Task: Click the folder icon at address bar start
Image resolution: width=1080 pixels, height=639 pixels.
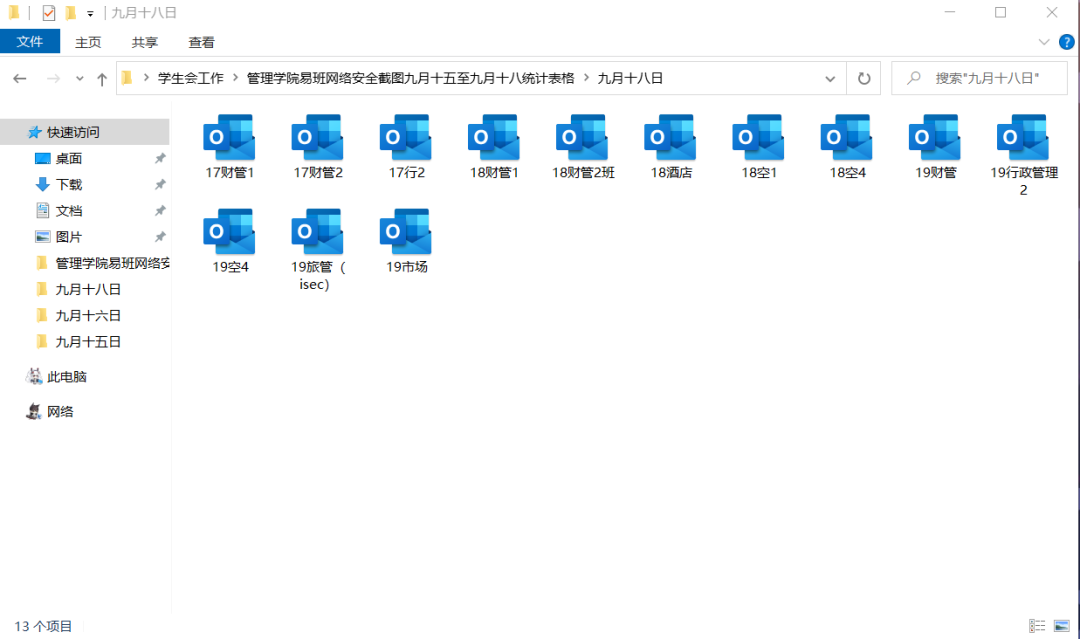Action: [127, 78]
